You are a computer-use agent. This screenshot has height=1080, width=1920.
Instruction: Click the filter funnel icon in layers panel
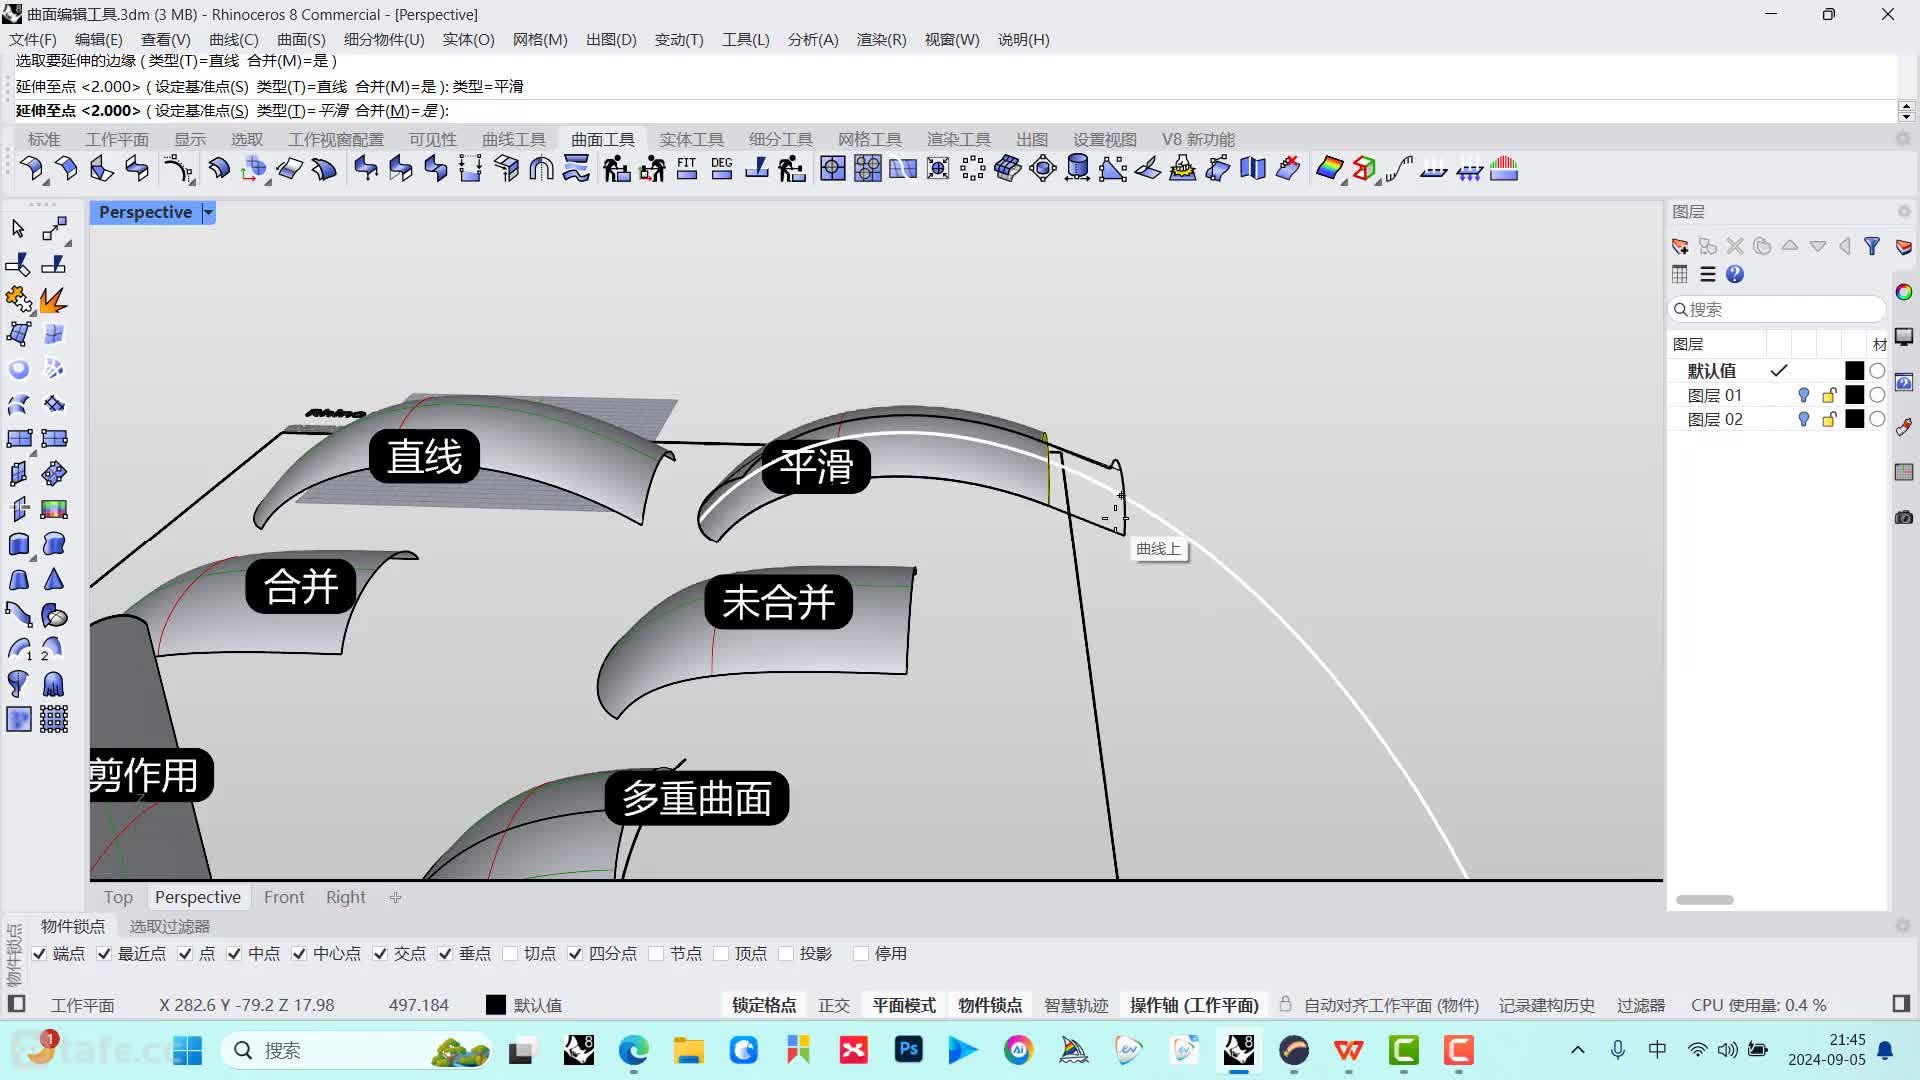1872,246
